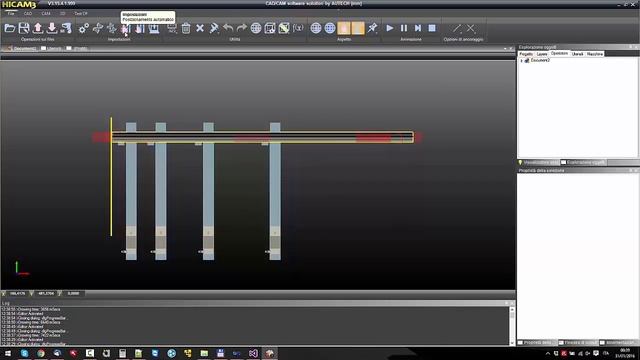This screenshot has height=360, width=640.
Task: Play the animation
Action: tap(390, 28)
